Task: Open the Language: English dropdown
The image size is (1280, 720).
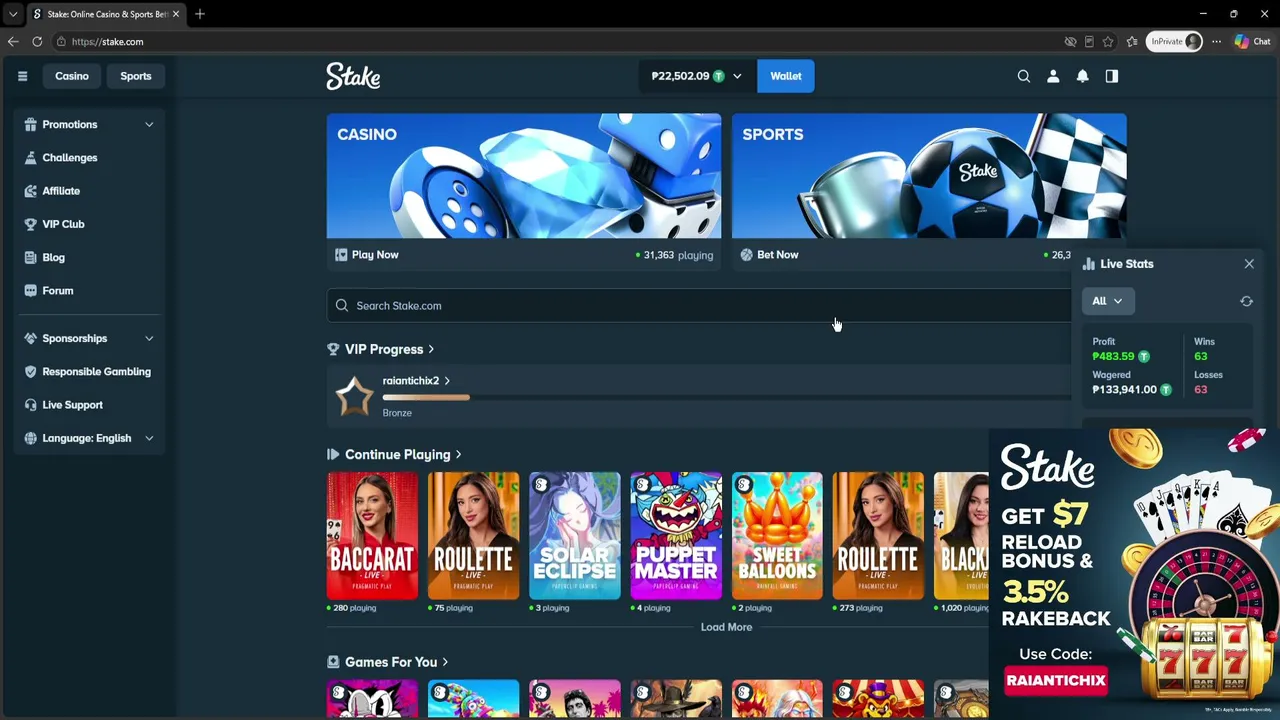Action: click(x=88, y=438)
